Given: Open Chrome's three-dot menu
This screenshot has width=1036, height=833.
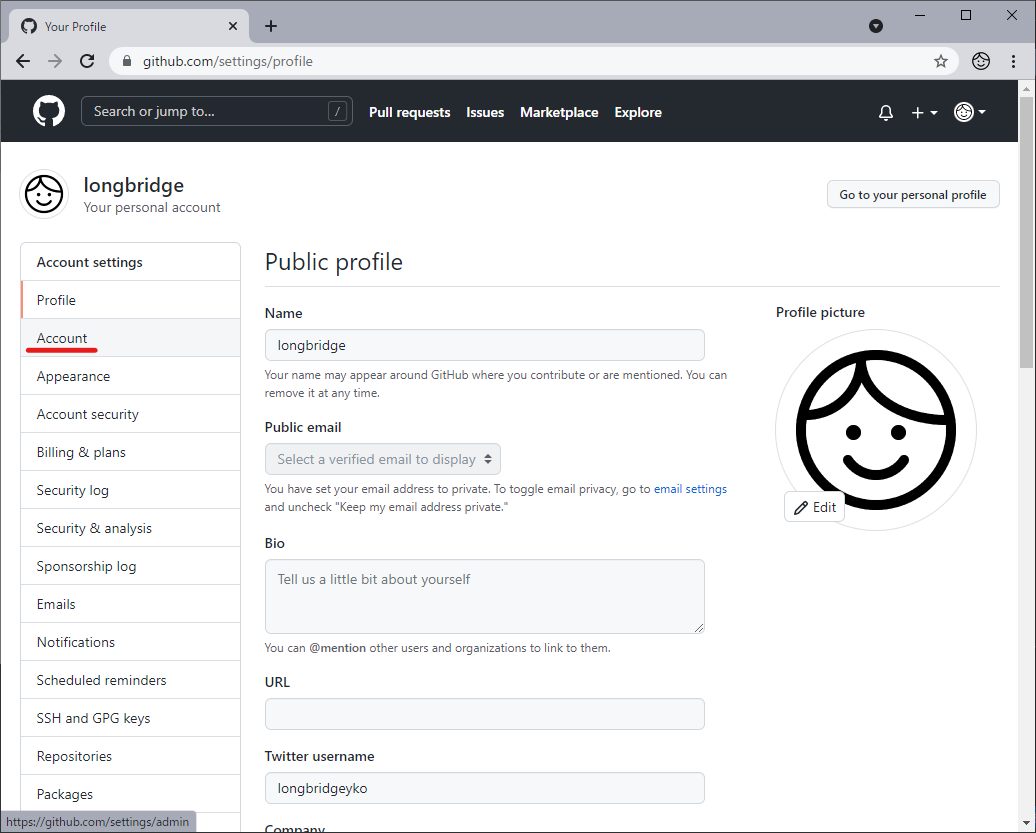Looking at the screenshot, I should click(x=1013, y=61).
